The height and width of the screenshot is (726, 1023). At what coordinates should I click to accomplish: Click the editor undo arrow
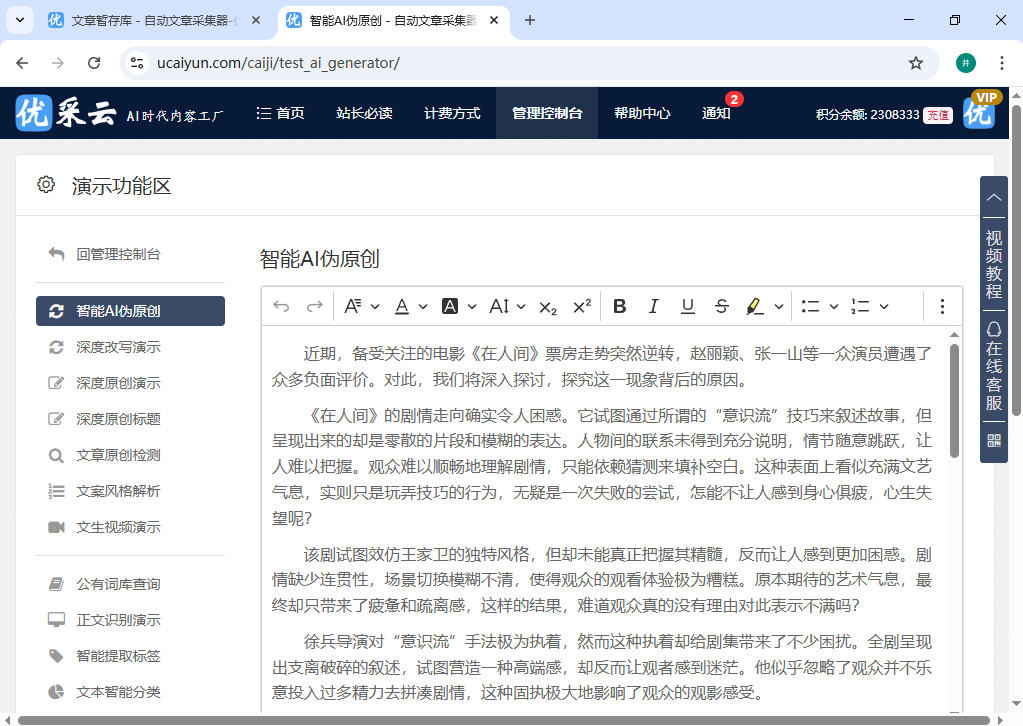pos(281,306)
